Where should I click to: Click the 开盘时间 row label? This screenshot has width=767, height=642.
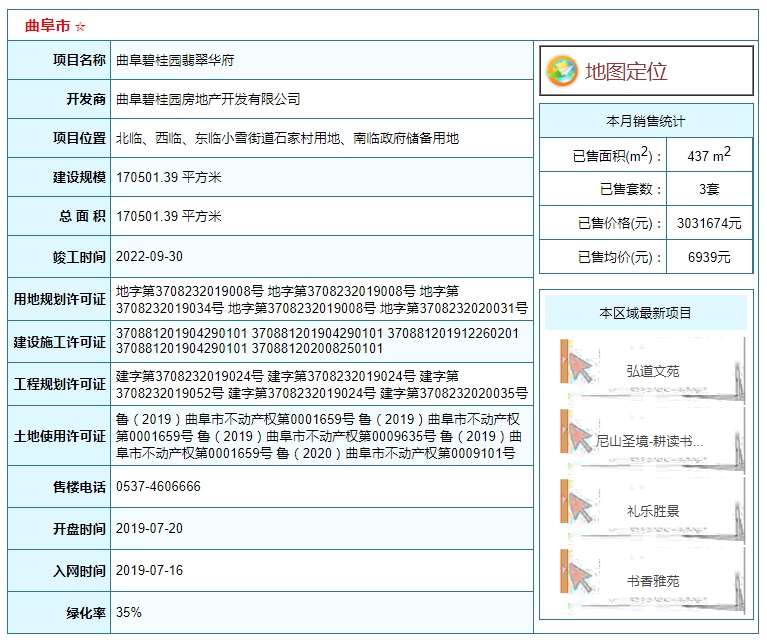79,529
